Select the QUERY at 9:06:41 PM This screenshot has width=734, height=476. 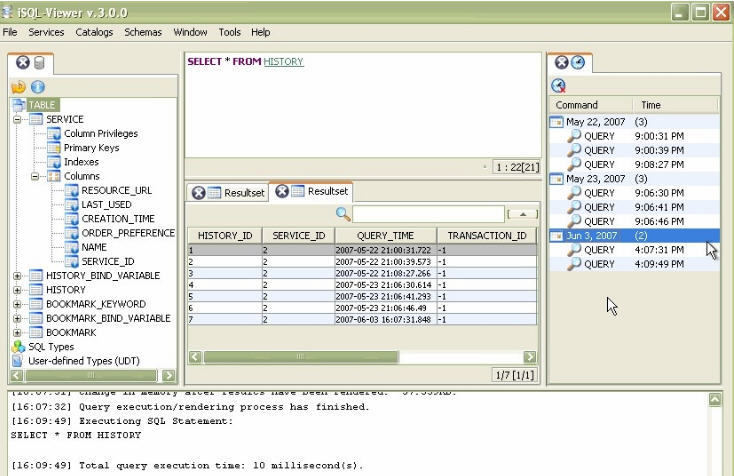click(x=634, y=207)
